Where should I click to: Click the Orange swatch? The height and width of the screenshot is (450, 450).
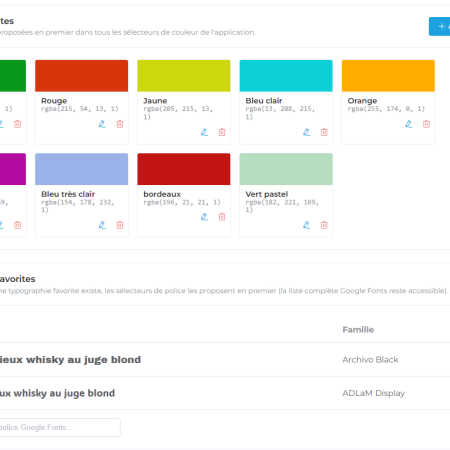pos(388,76)
